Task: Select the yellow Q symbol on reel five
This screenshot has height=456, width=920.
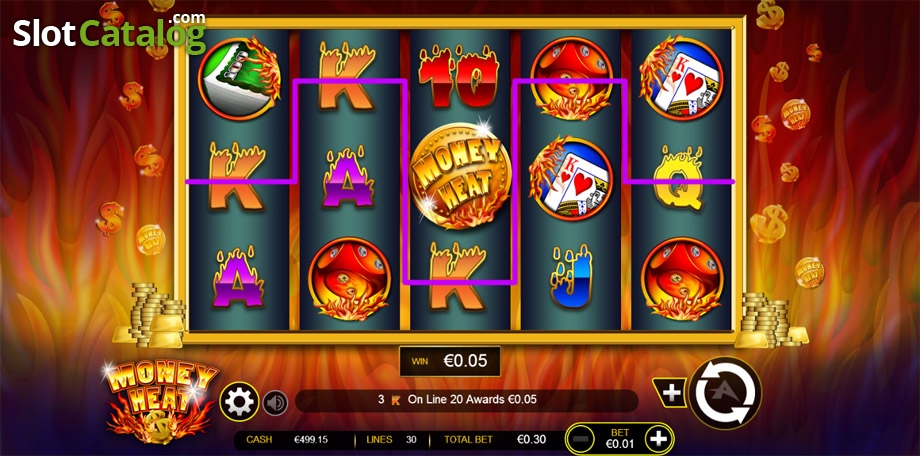Action: 678,178
